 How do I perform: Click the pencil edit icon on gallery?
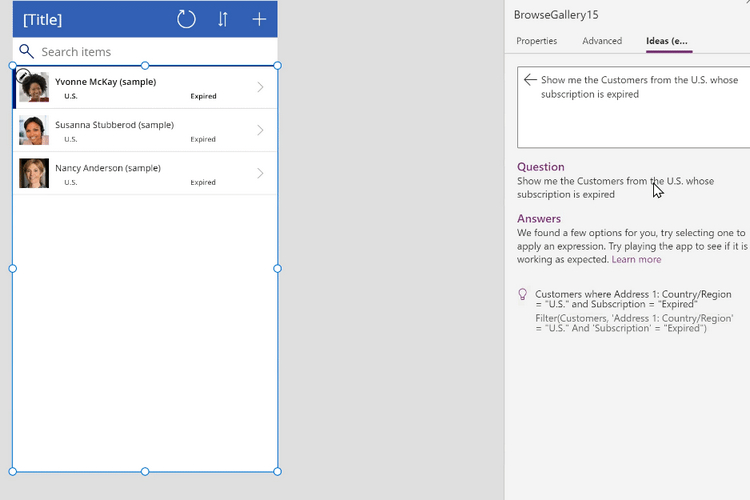coord(23,76)
